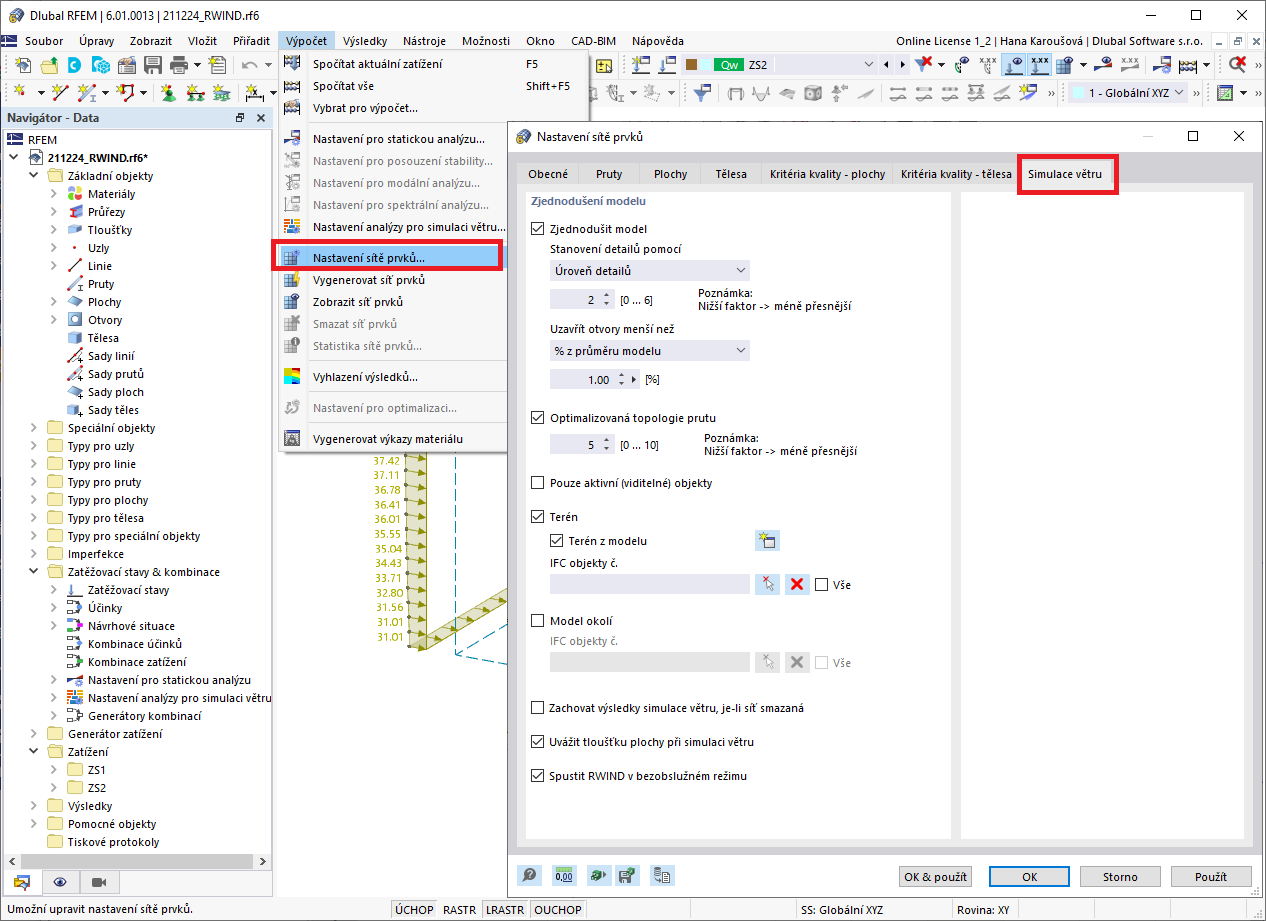Image resolution: width=1266 pixels, height=921 pixels.
Task: Switch to the Pruty tab
Action: click(x=608, y=173)
